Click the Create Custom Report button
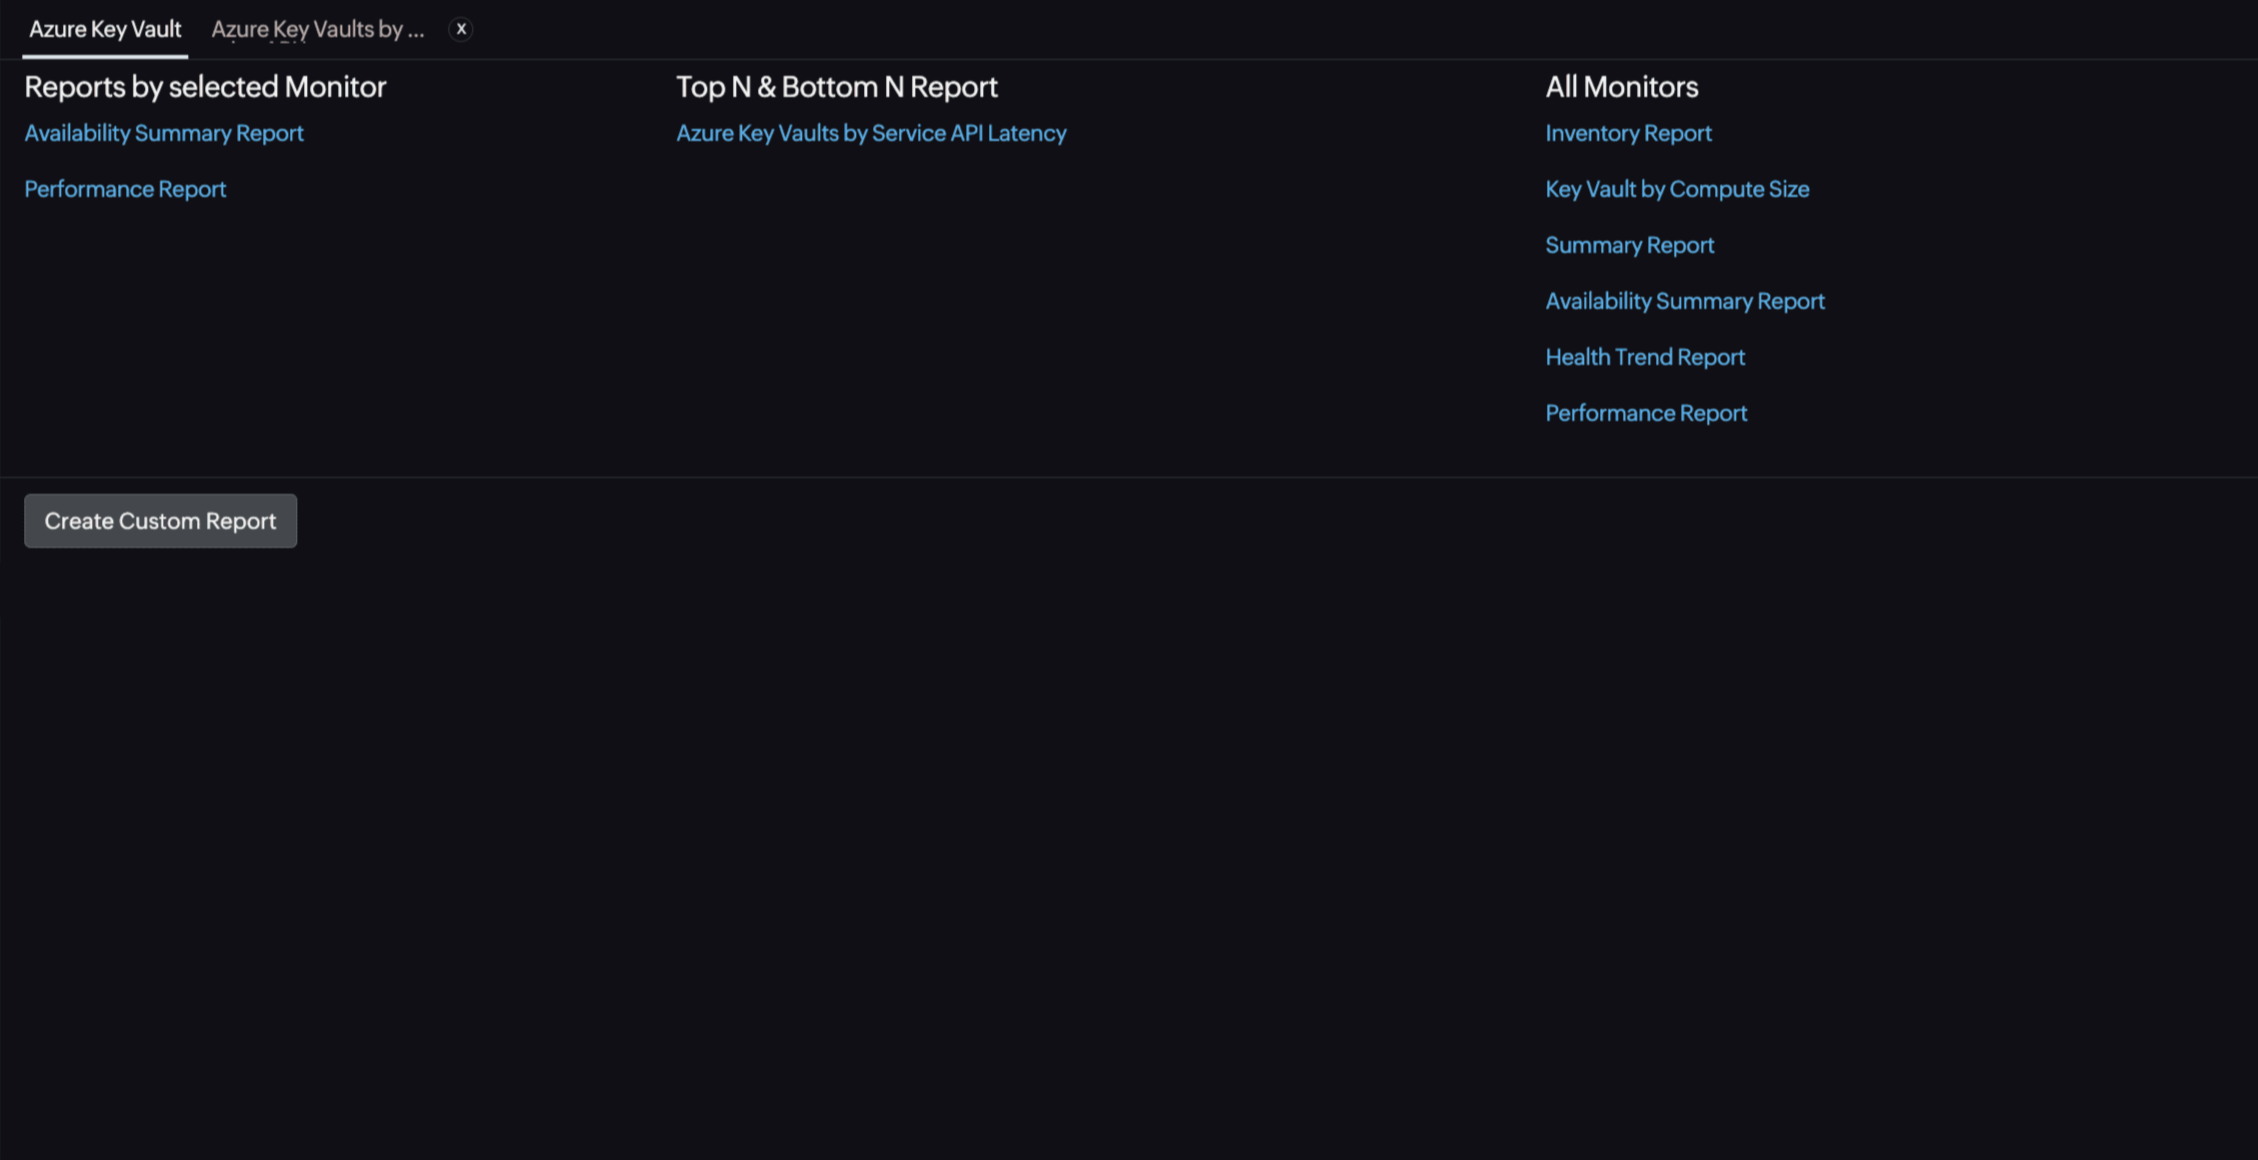This screenshot has height=1160, width=2258. (x=160, y=520)
